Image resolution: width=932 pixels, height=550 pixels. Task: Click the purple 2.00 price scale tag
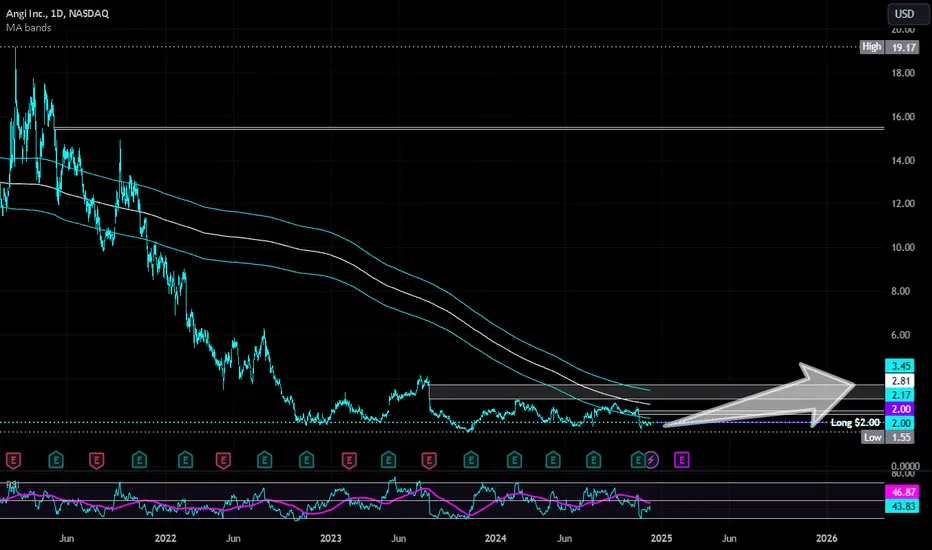900,408
